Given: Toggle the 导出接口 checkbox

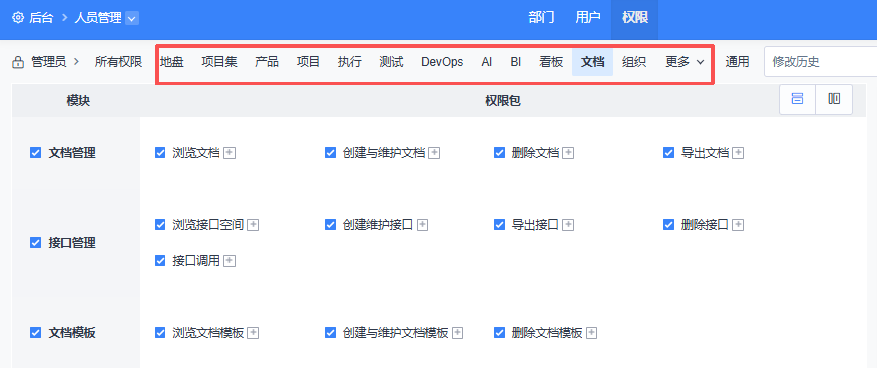Looking at the screenshot, I should pos(499,225).
